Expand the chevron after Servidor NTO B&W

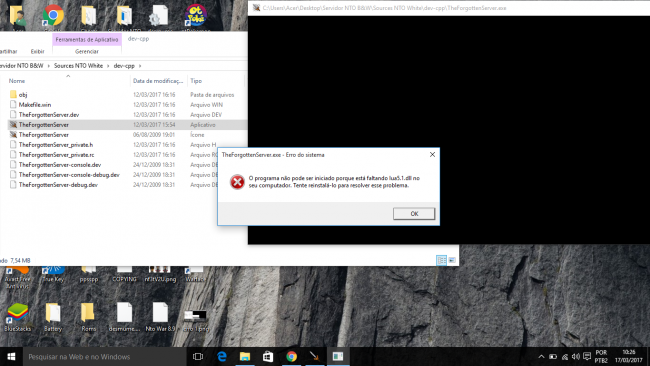[x=49, y=65]
